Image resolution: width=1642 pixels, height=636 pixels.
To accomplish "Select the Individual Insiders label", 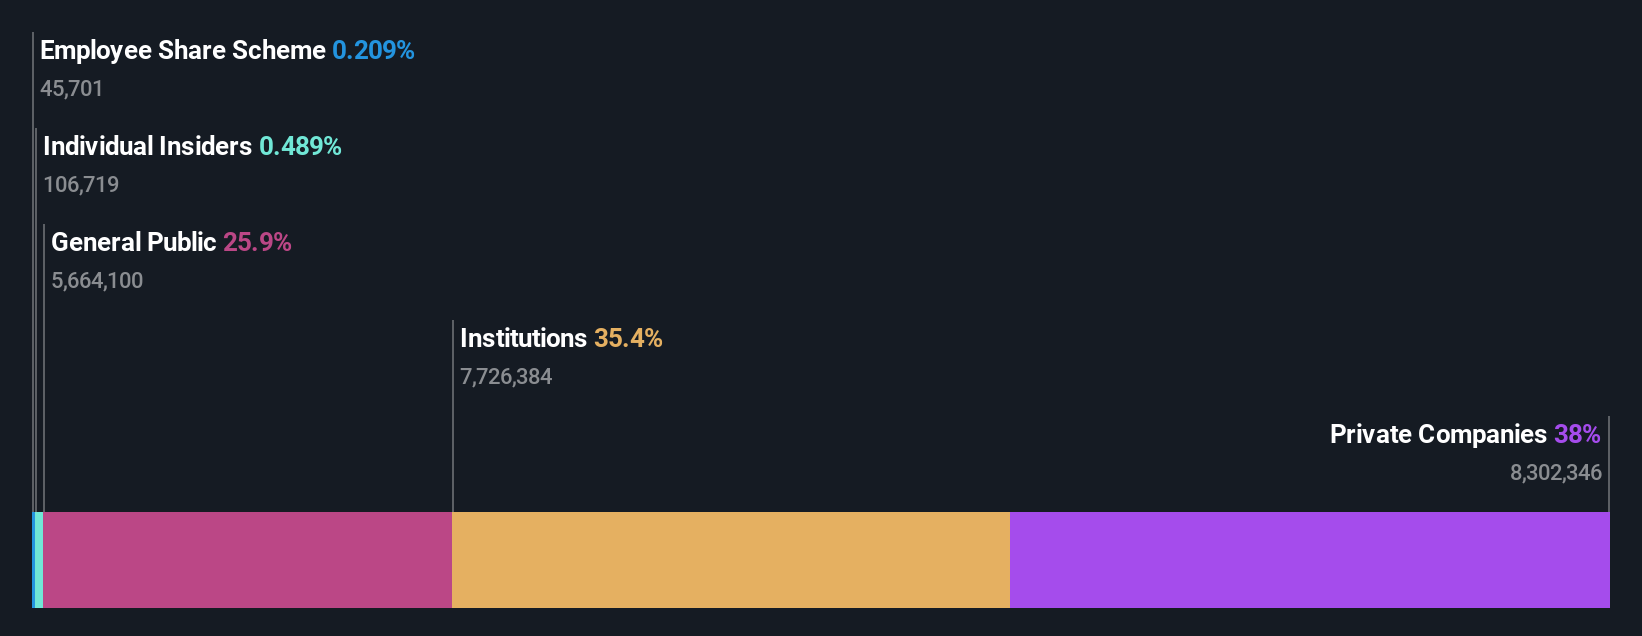I will pos(147,146).
